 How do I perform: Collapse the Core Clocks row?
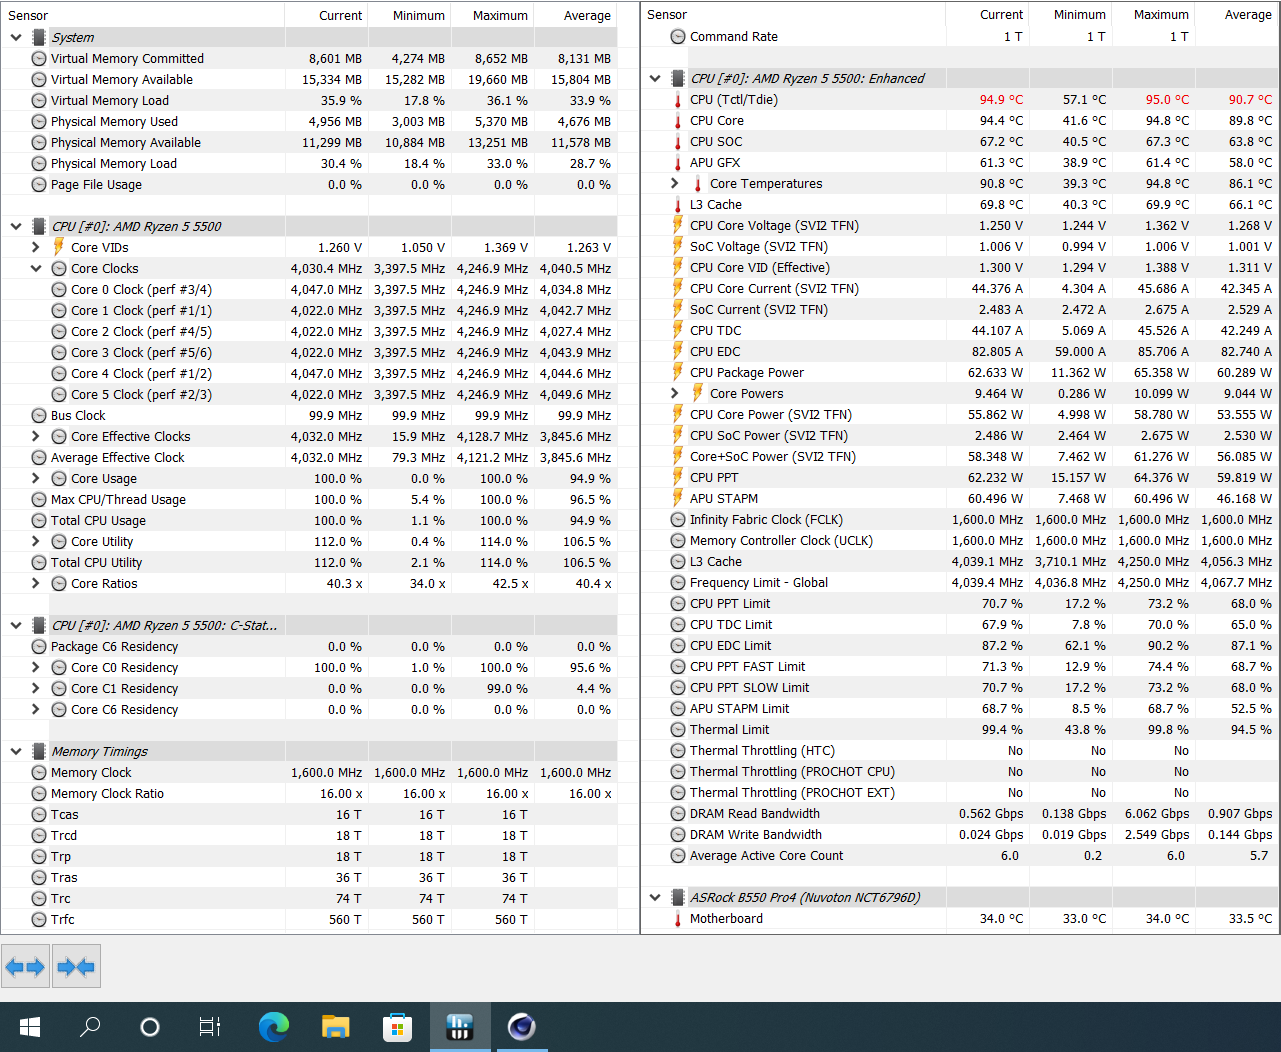(x=36, y=268)
